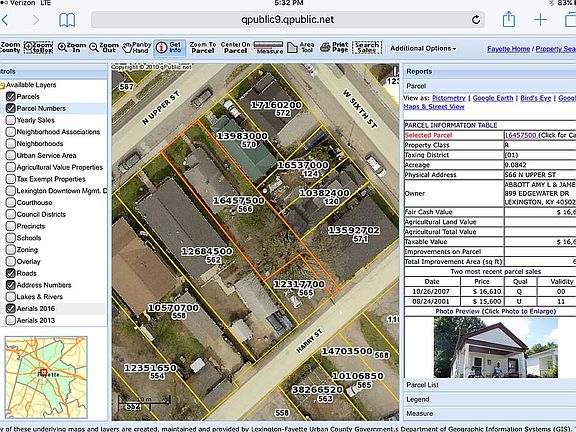Tap the Safari forward arrow
Viewport: 576px width, 432px height.
[36, 20]
